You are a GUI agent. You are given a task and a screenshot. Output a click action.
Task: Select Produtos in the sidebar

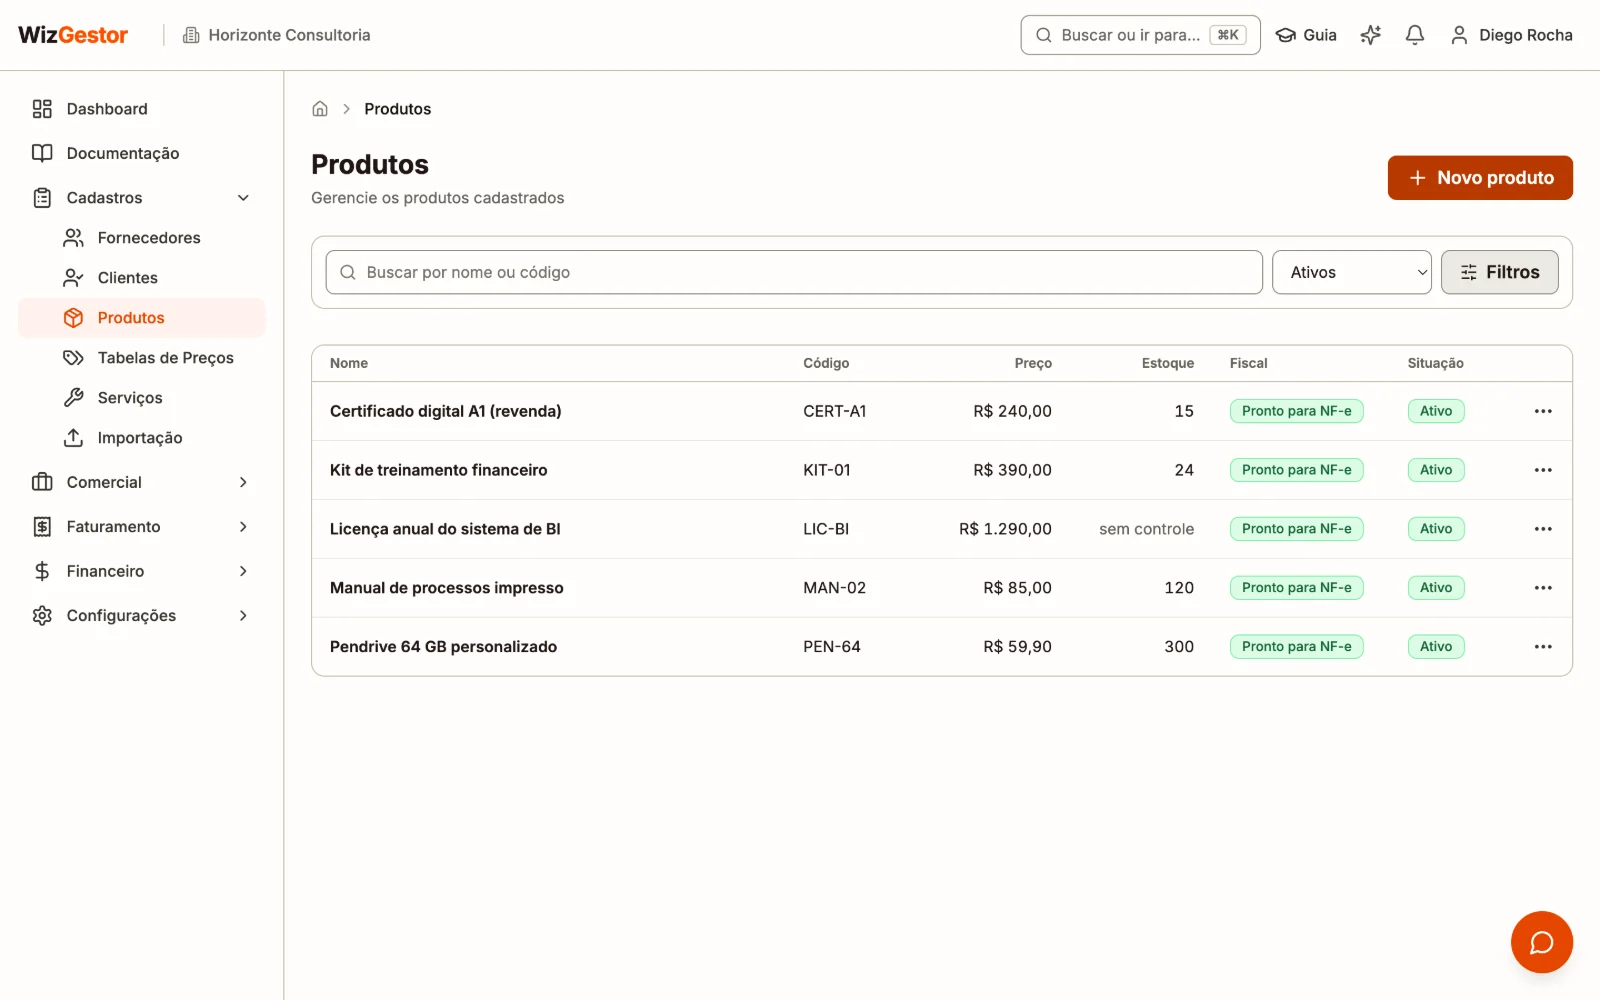(141, 318)
